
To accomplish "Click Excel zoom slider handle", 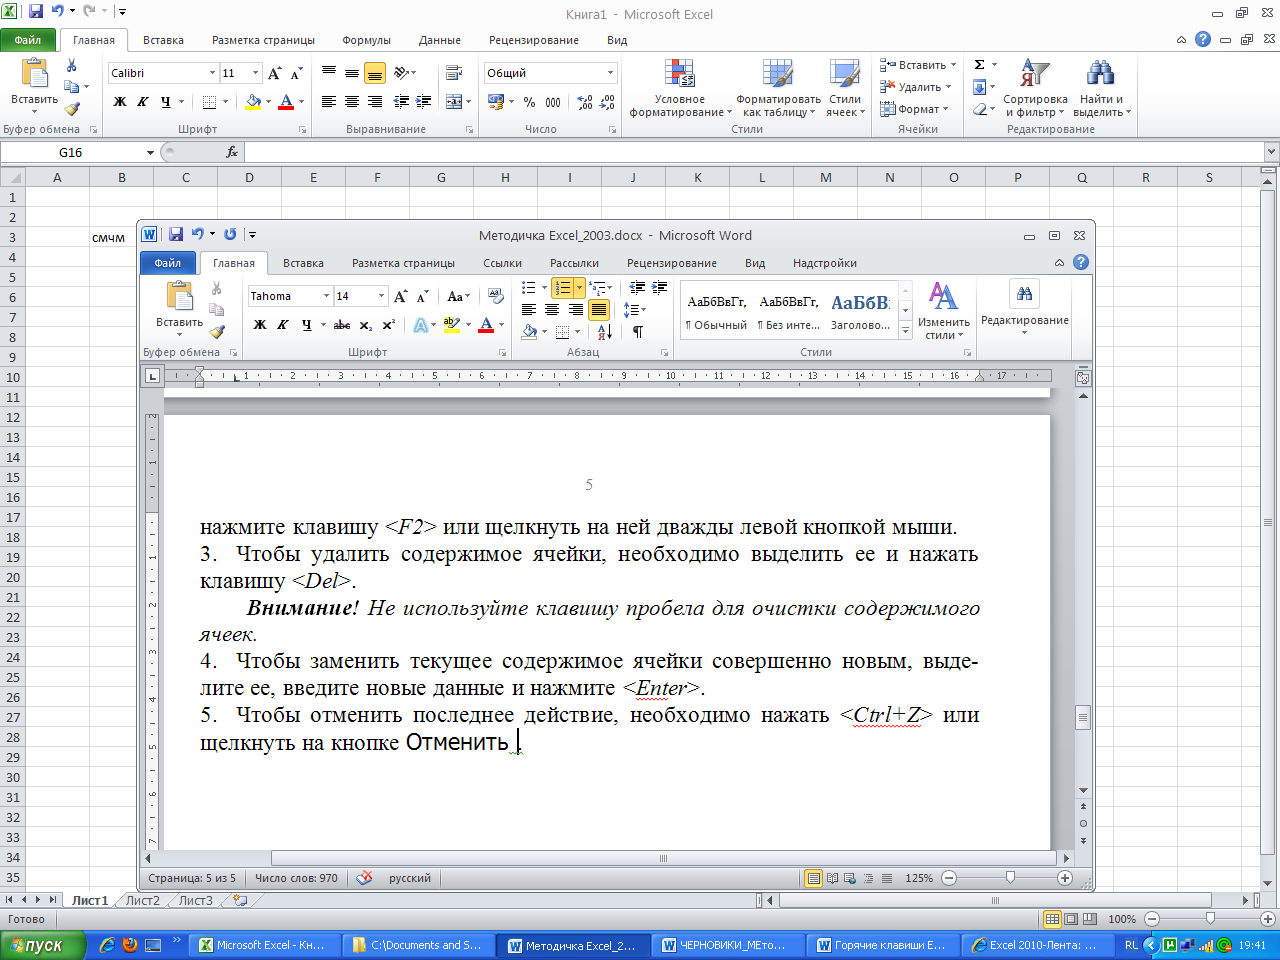I will click(1210, 919).
